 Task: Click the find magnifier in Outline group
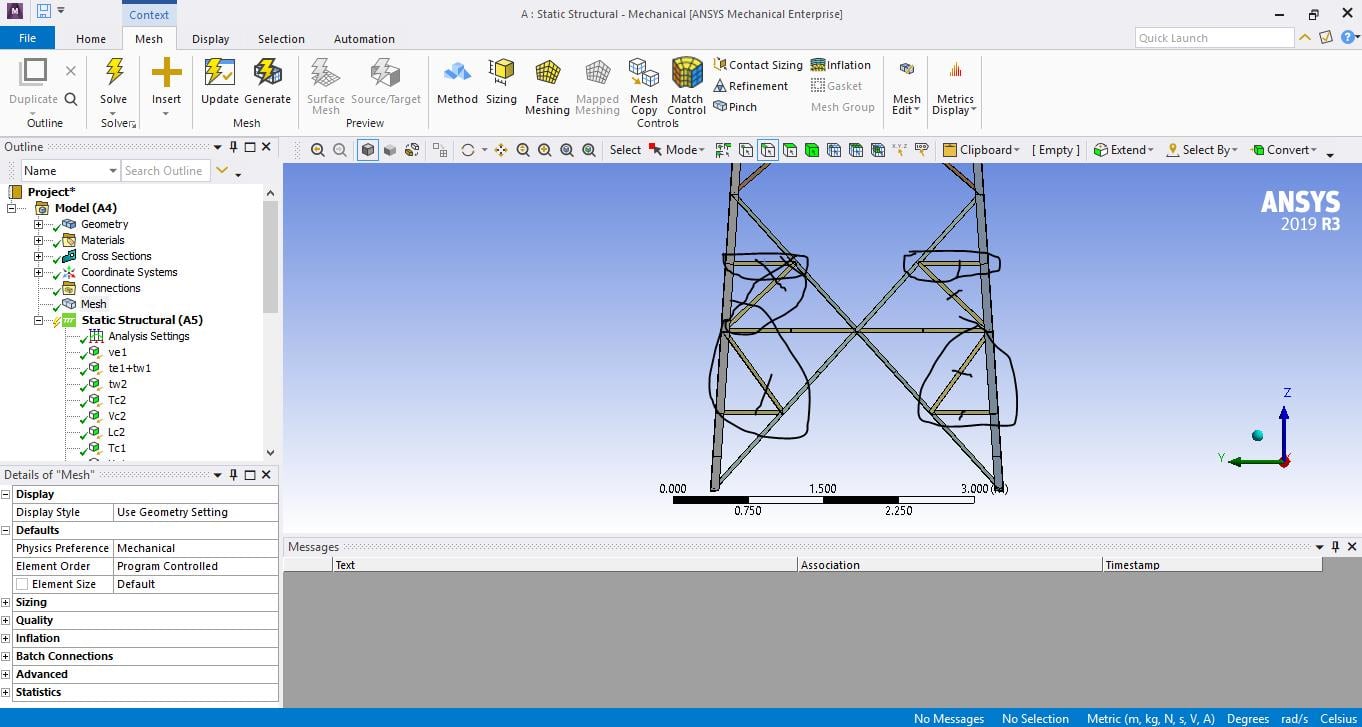[71, 99]
